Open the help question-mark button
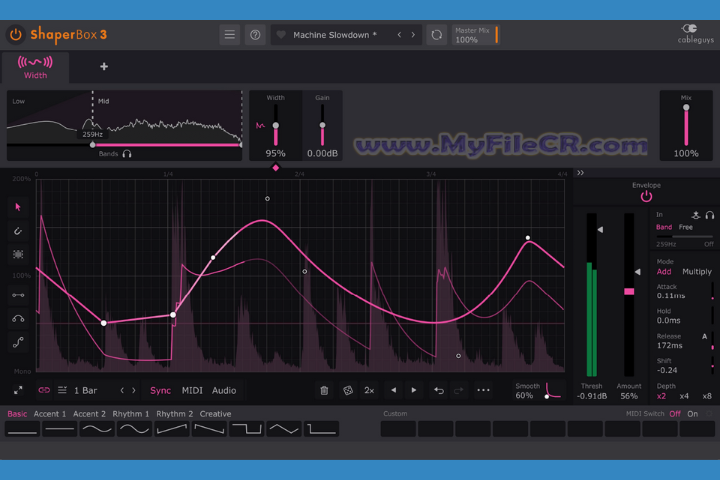 pos(255,35)
